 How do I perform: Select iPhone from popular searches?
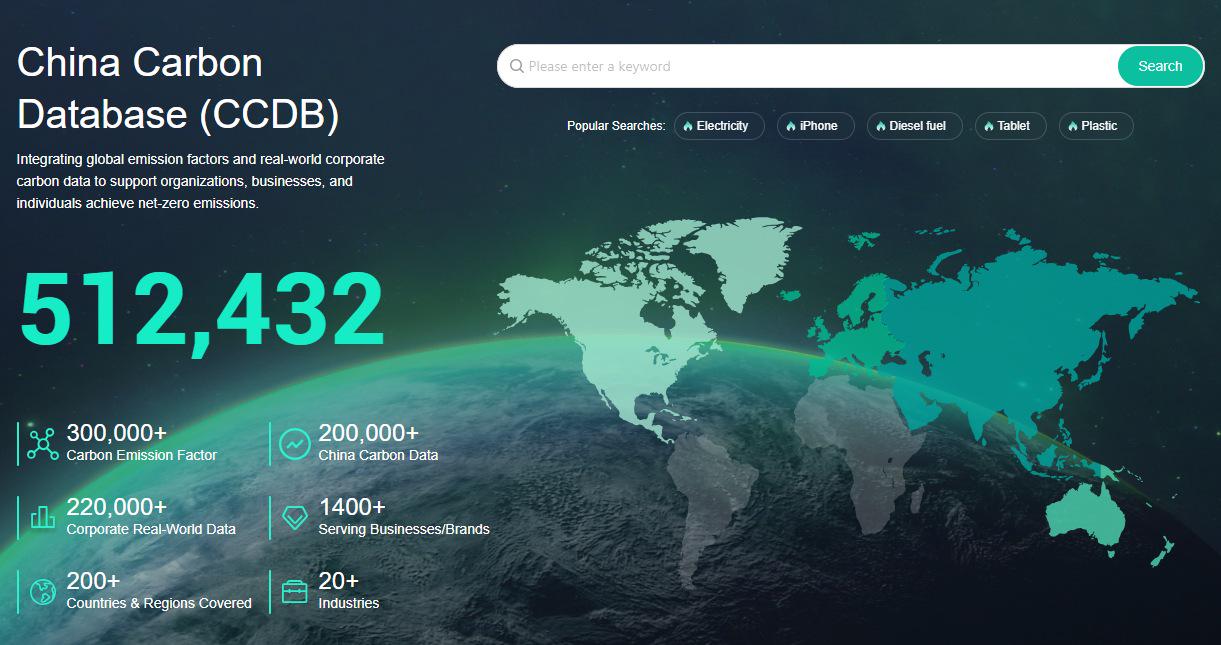tap(816, 126)
